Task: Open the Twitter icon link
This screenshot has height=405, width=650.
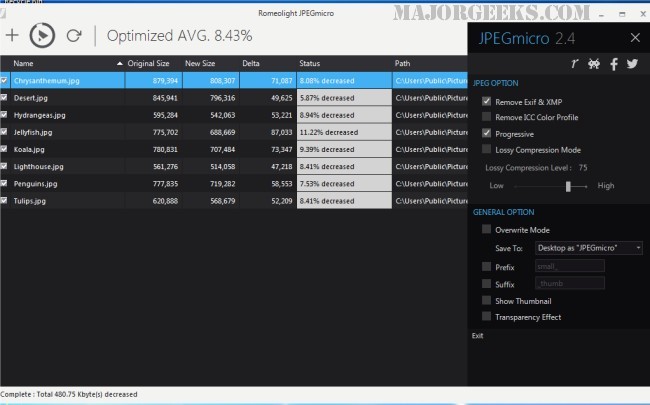Action: [632, 64]
